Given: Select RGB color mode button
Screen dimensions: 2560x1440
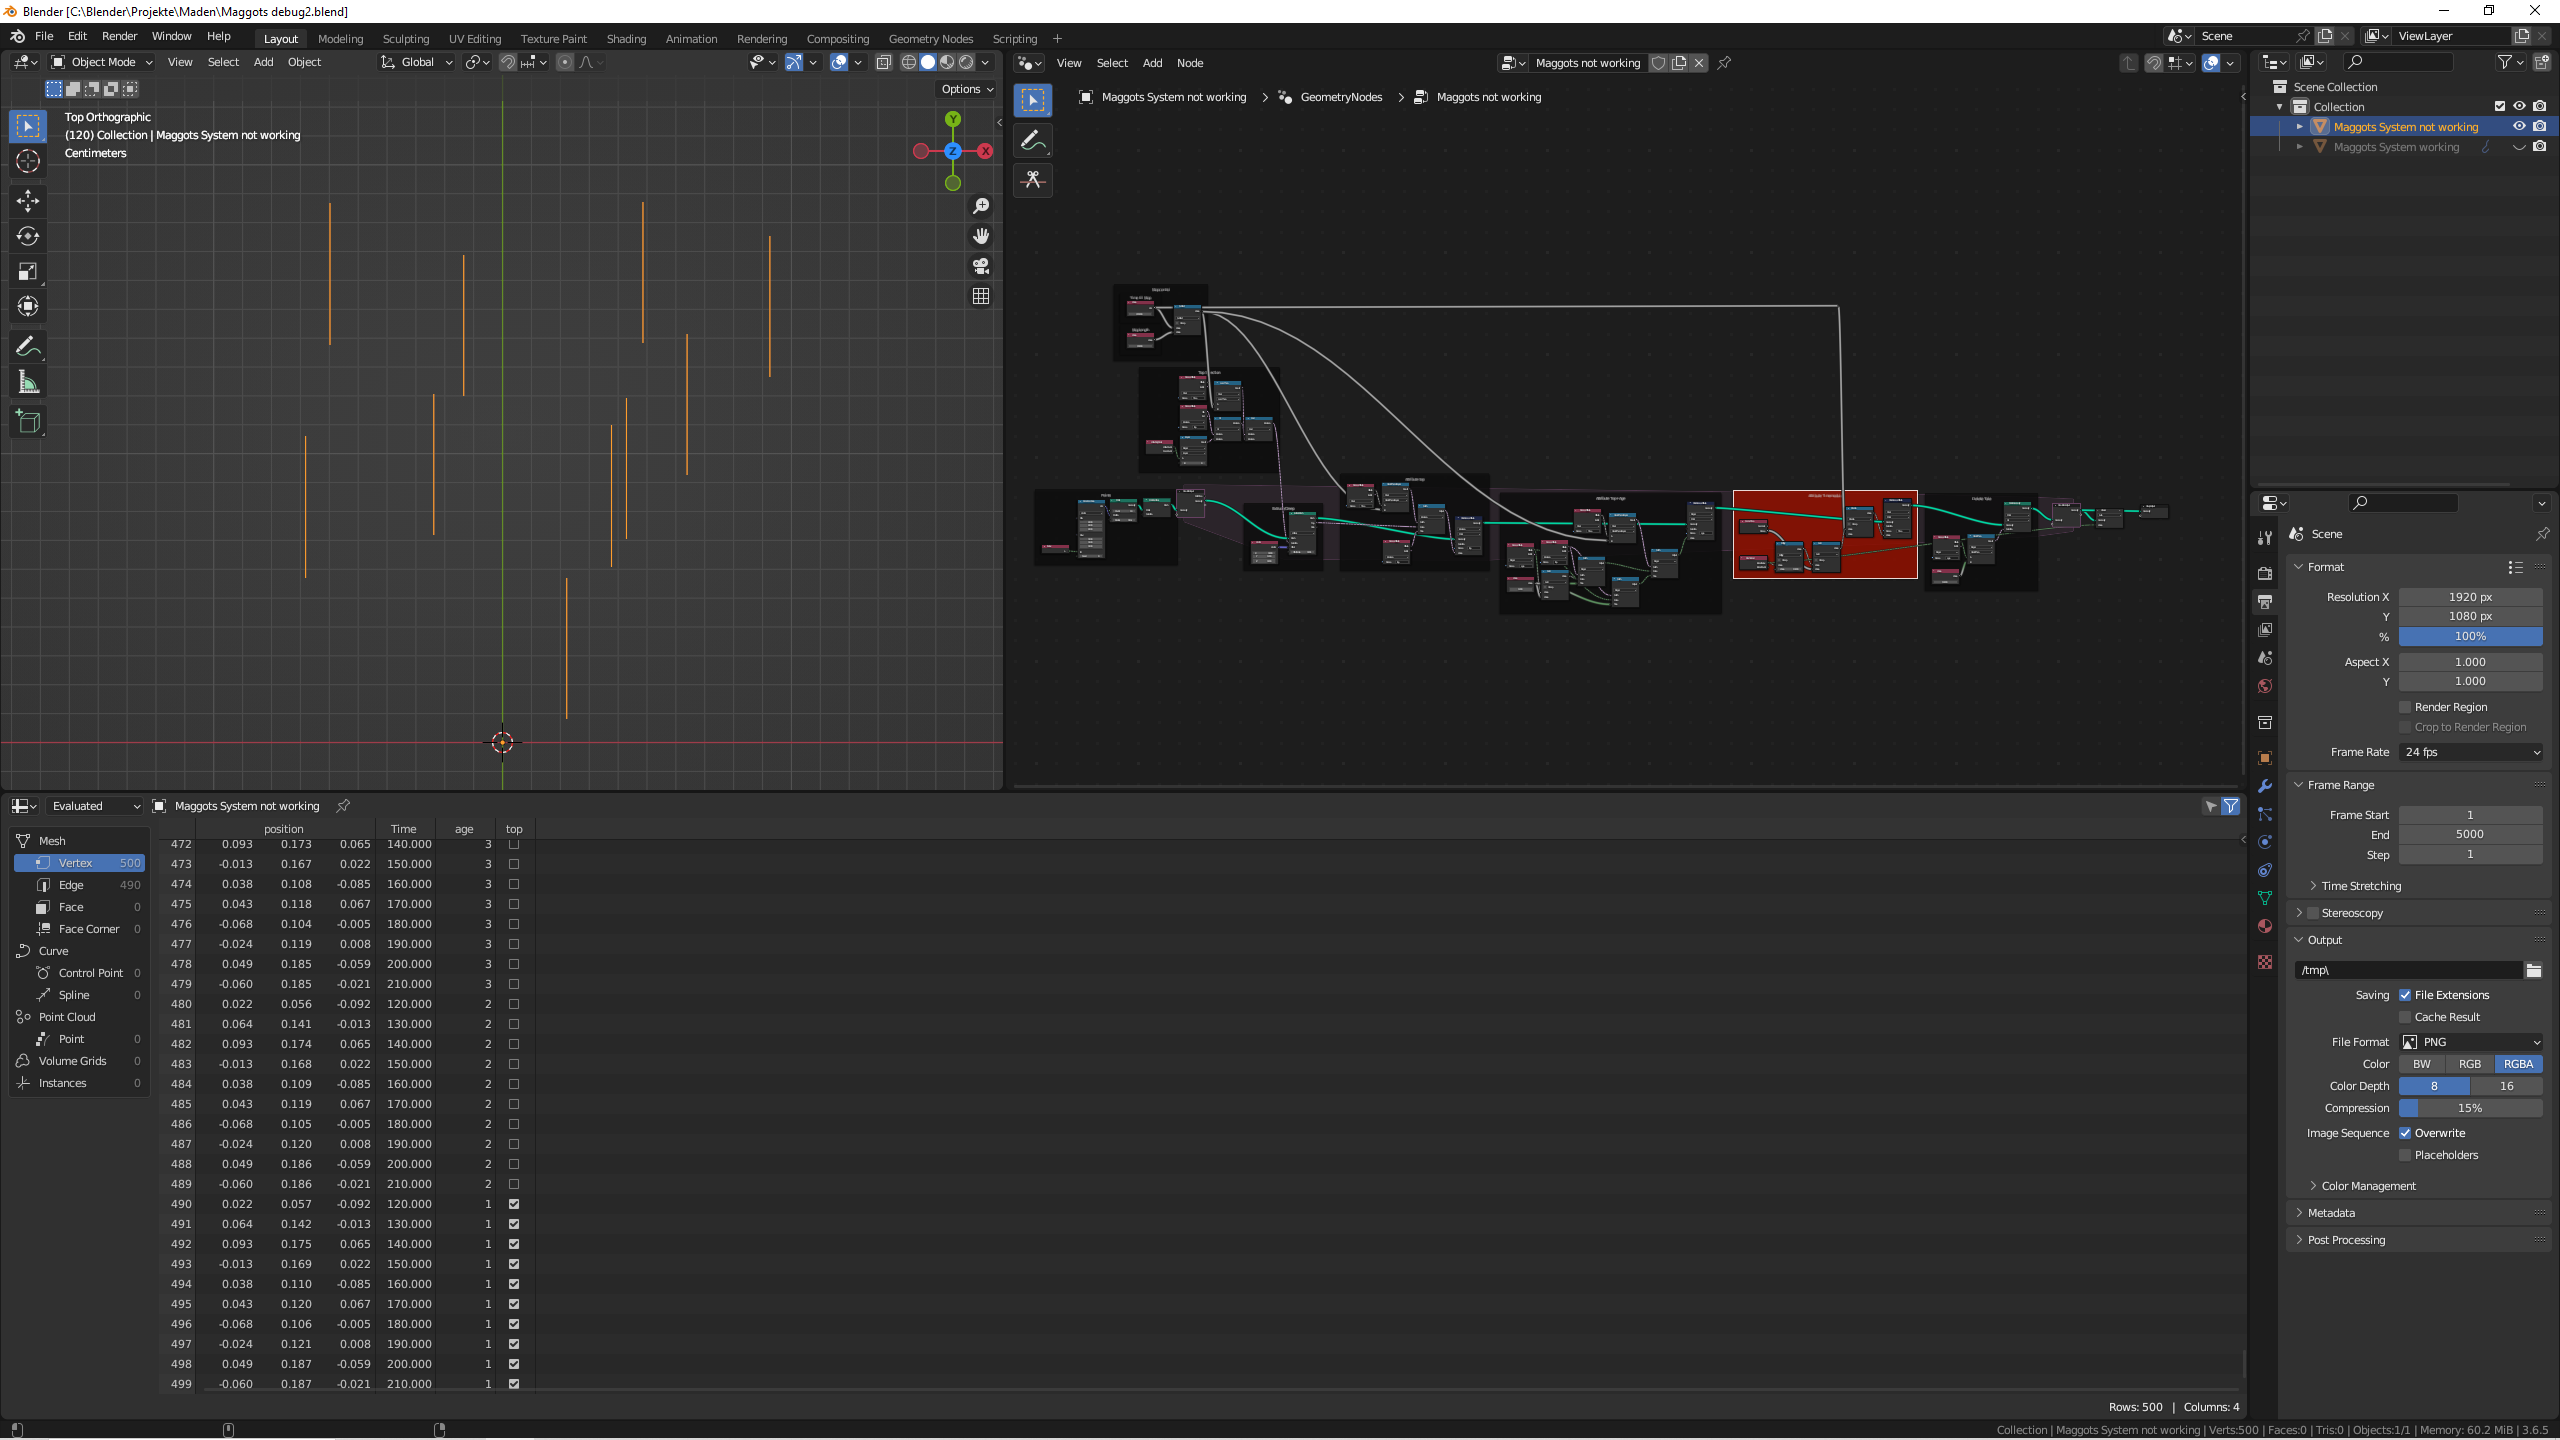Looking at the screenshot, I should coord(2470,1064).
